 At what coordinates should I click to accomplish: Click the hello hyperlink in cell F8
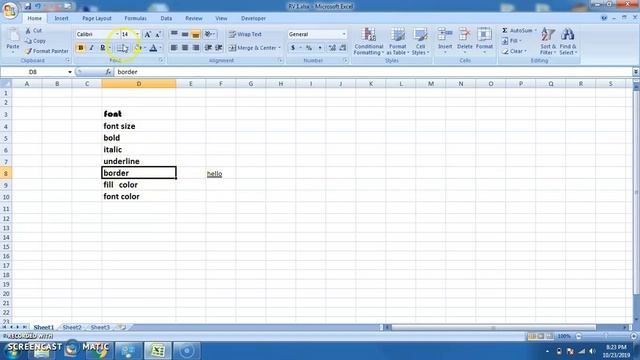(214, 174)
